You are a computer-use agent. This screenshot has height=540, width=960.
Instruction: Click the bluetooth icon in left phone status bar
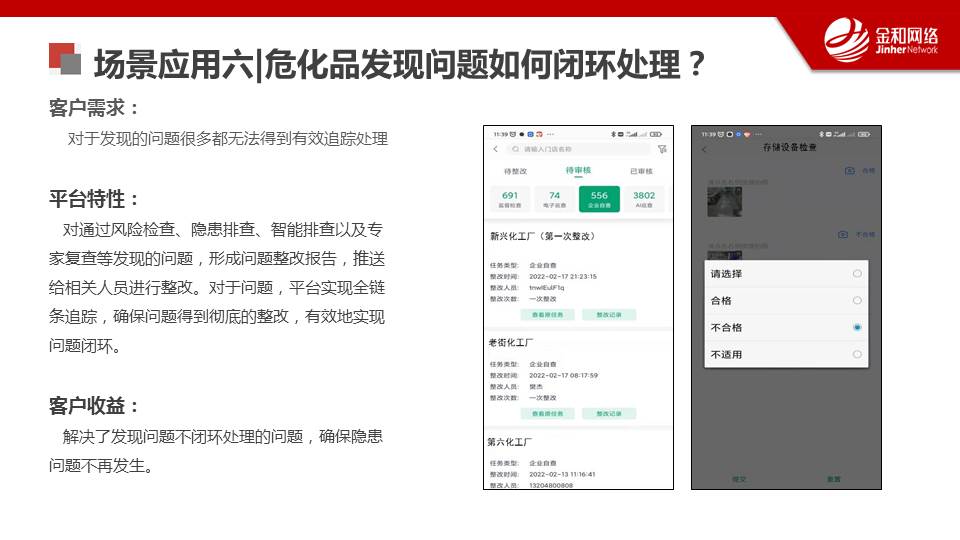point(613,134)
